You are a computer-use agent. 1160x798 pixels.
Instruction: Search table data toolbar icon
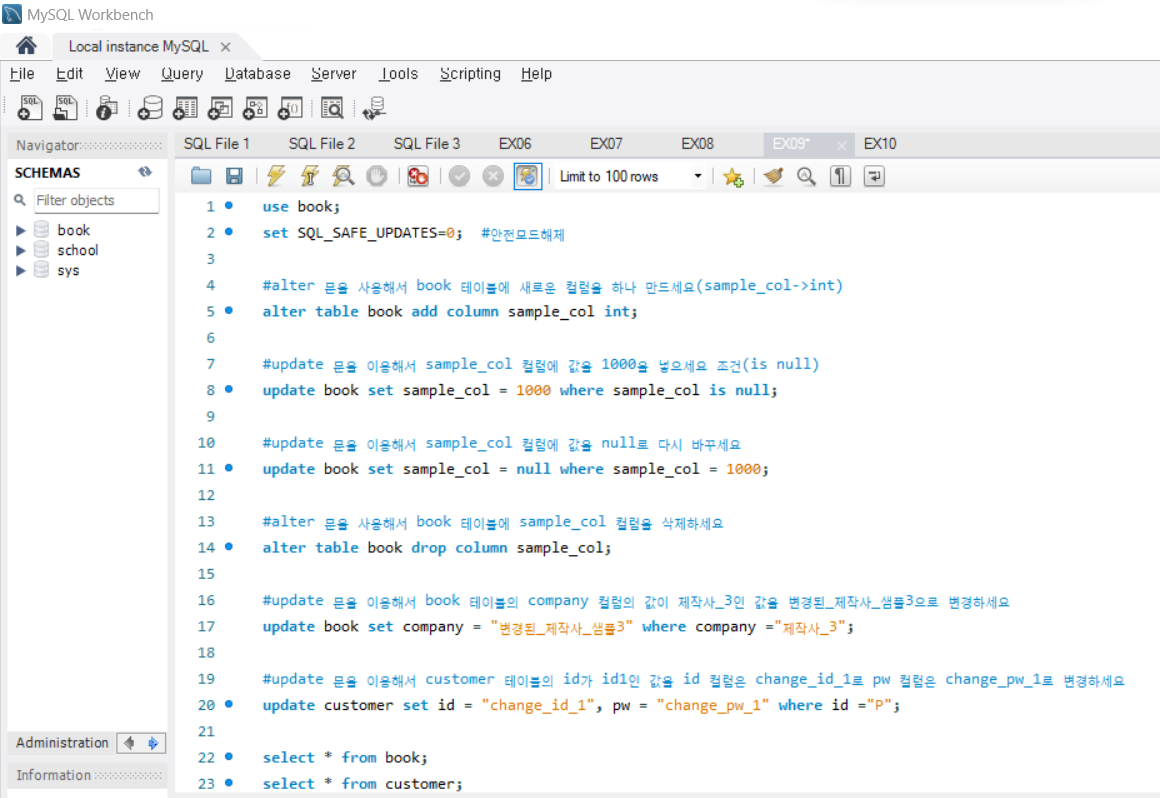(x=332, y=108)
